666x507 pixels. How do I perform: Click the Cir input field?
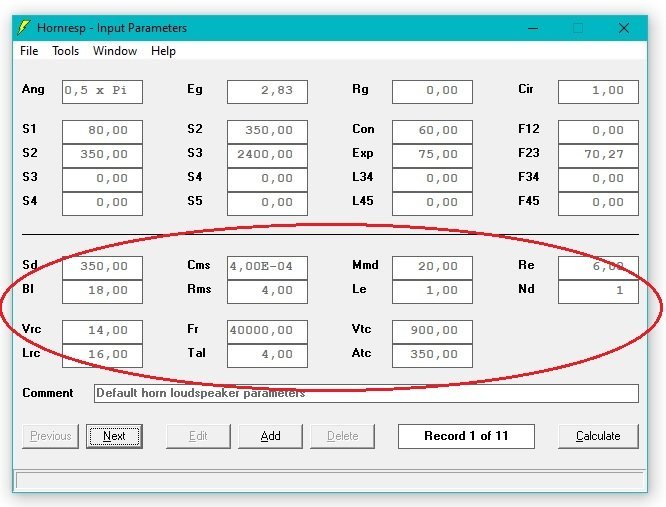click(x=598, y=92)
